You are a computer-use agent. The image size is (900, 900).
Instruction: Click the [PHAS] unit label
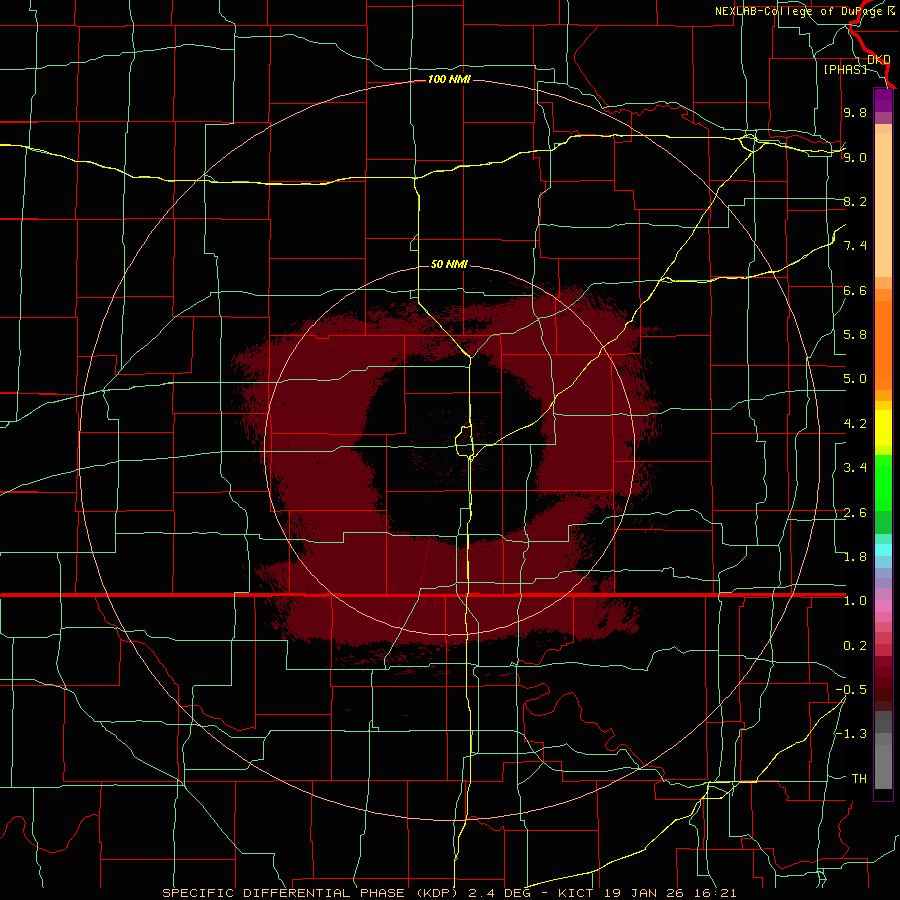[845, 70]
